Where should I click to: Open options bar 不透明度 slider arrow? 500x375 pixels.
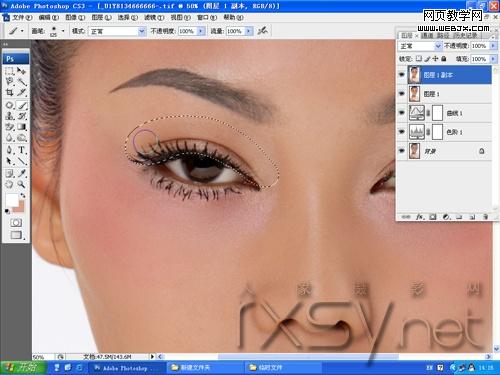(x=201, y=31)
